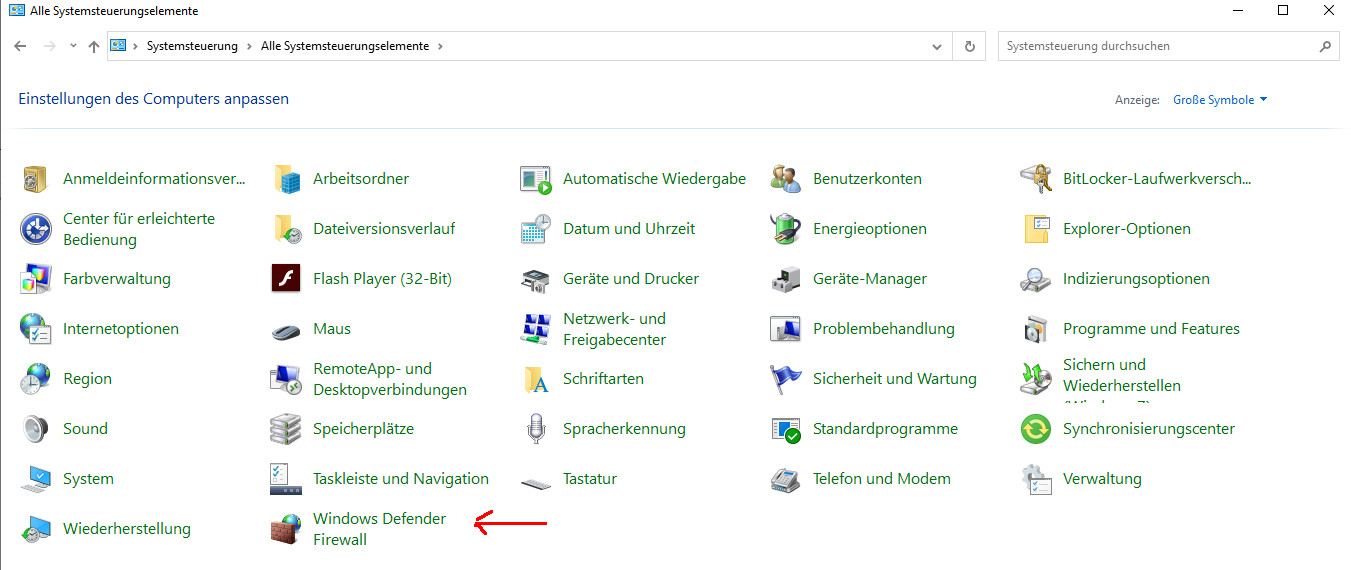This screenshot has width=1351, height=570.
Task: Click the Farbverwaltung monitor icon
Action: tap(36, 279)
